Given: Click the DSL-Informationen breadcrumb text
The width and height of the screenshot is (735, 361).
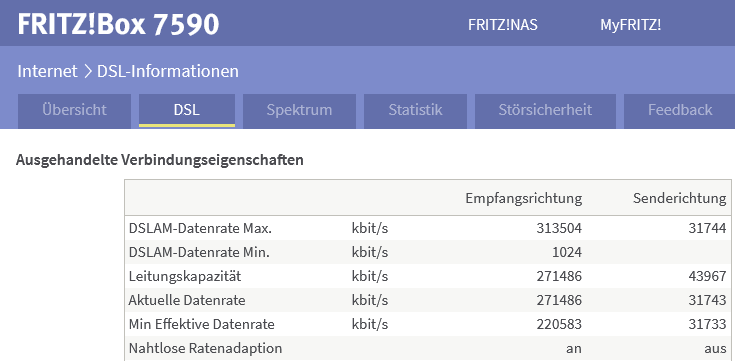Looking at the screenshot, I should [168, 71].
